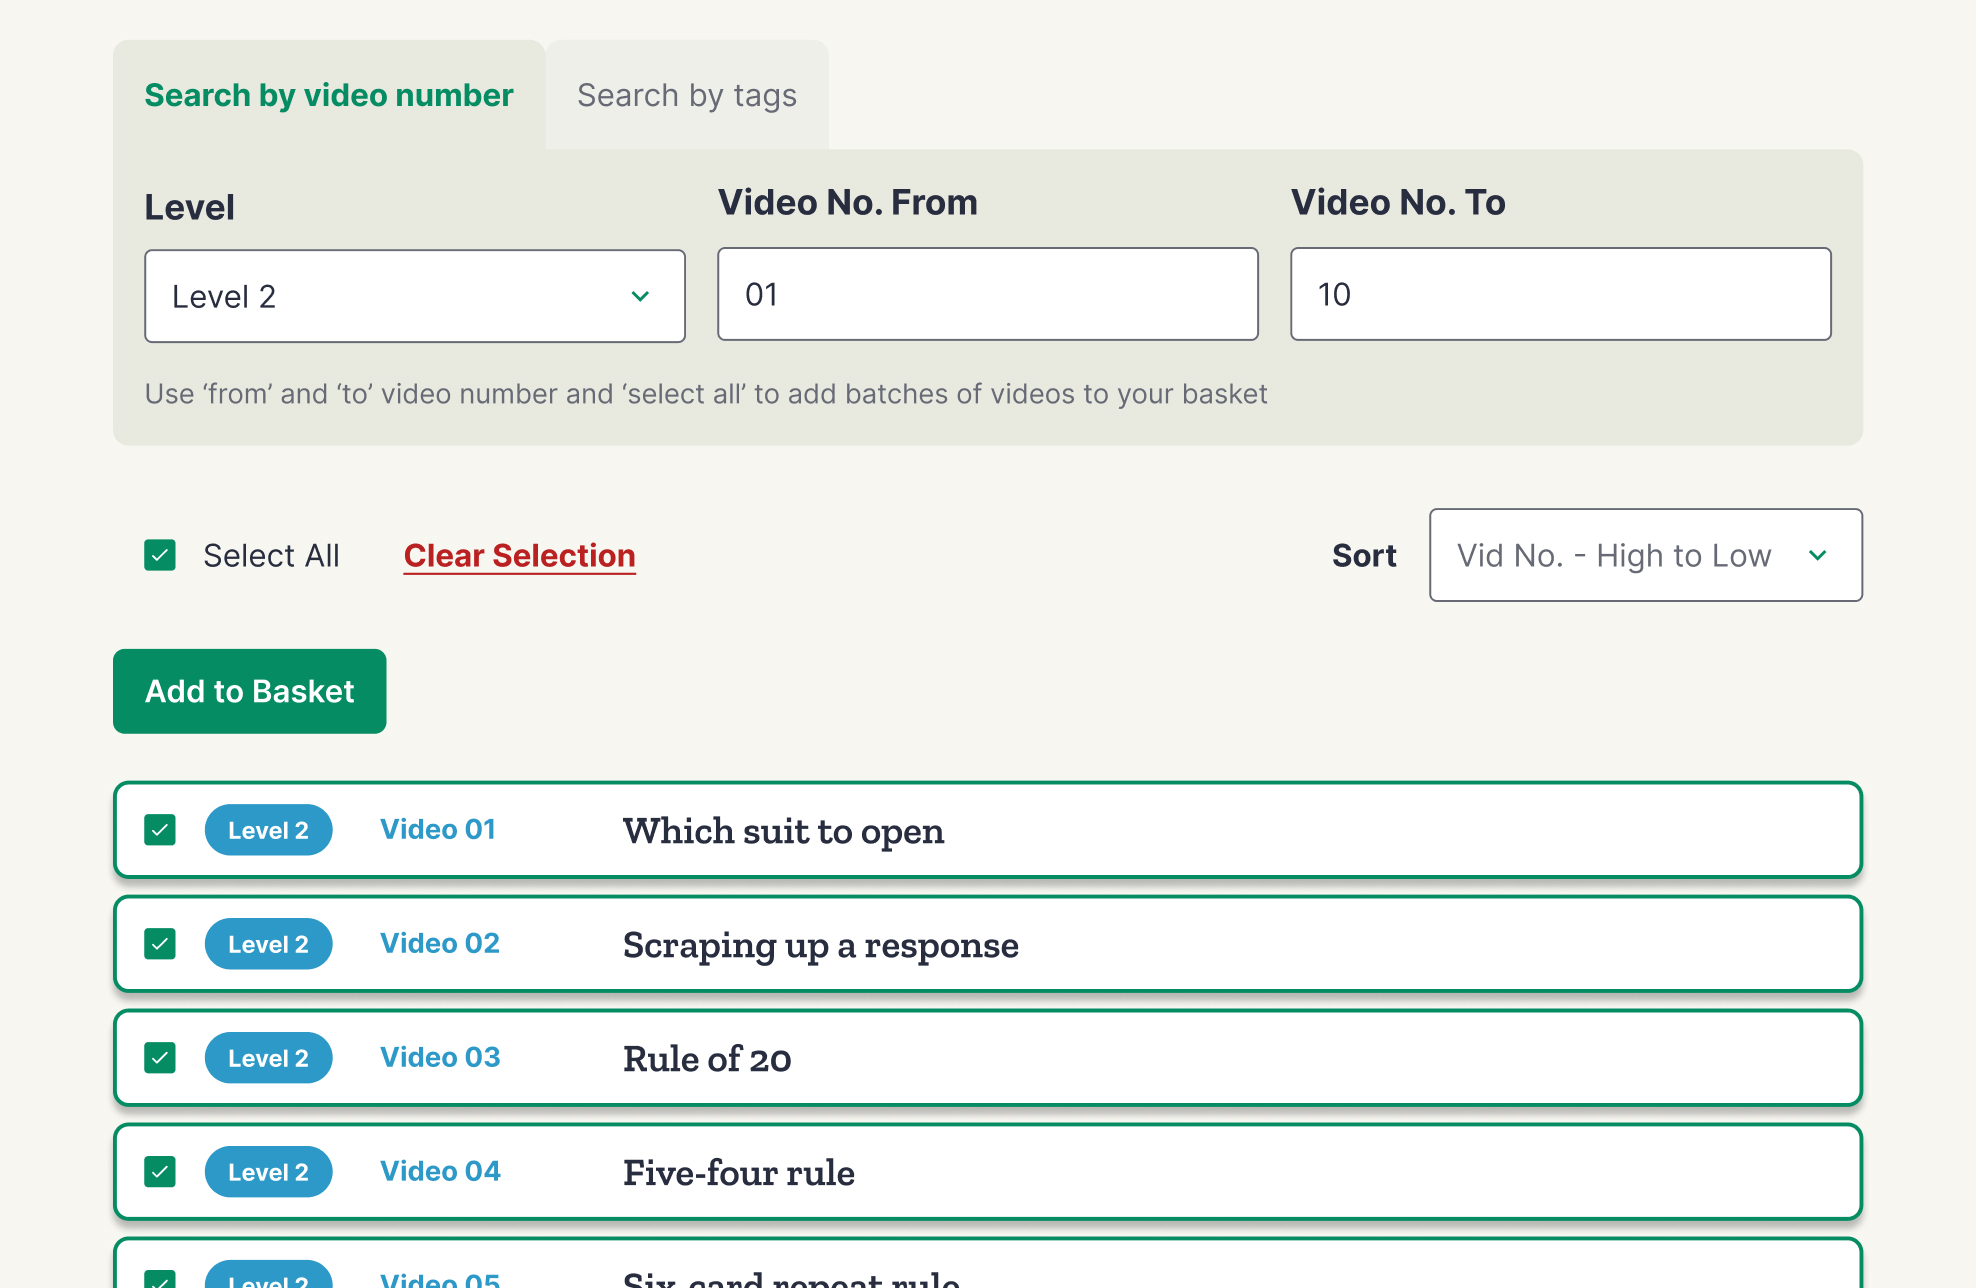The width and height of the screenshot is (1976, 1288).
Task: Uncheck the Select All checkbox
Action: tap(160, 555)
